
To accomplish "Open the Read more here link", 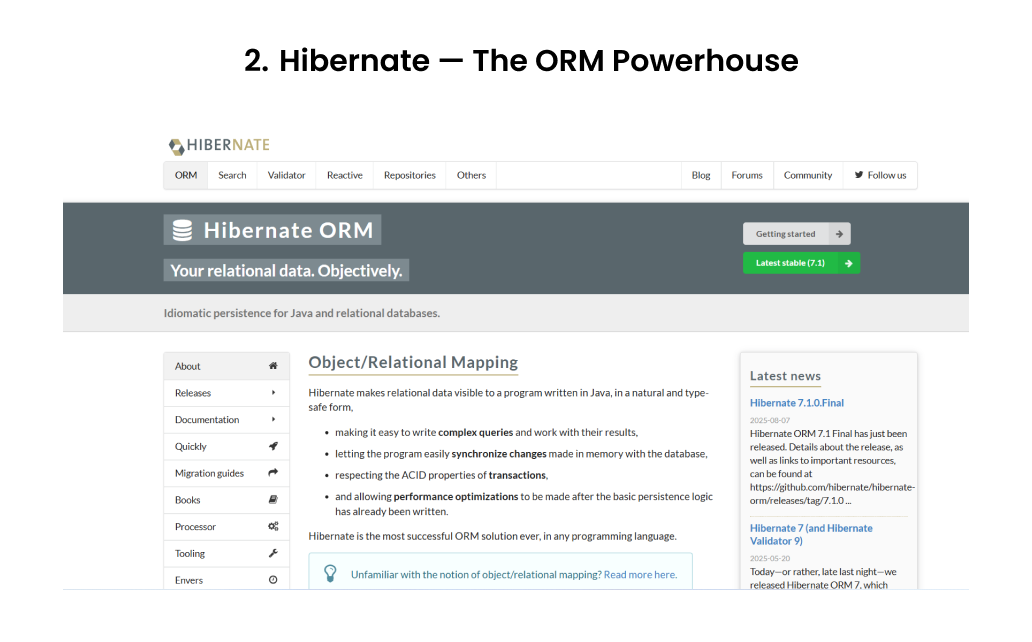I will (x=641, y=574).
